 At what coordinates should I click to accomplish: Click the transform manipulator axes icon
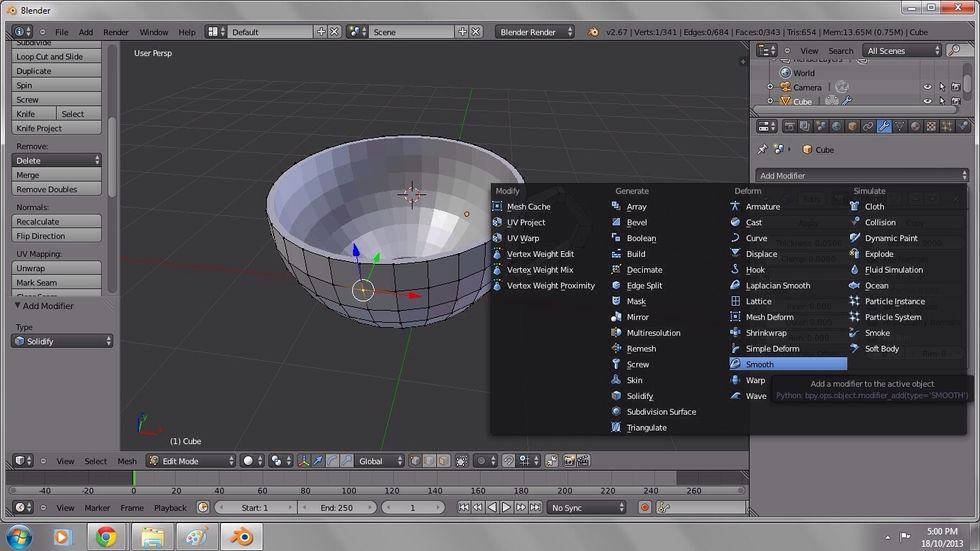tap(304, 461)
